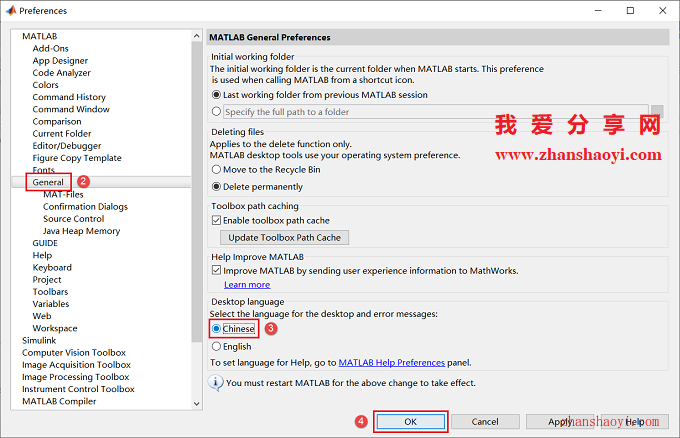The width and height of the screenshot is (680, 438).
Task: Toggle Improve MATLAB user experience checkbox
Action: (216, 270)
